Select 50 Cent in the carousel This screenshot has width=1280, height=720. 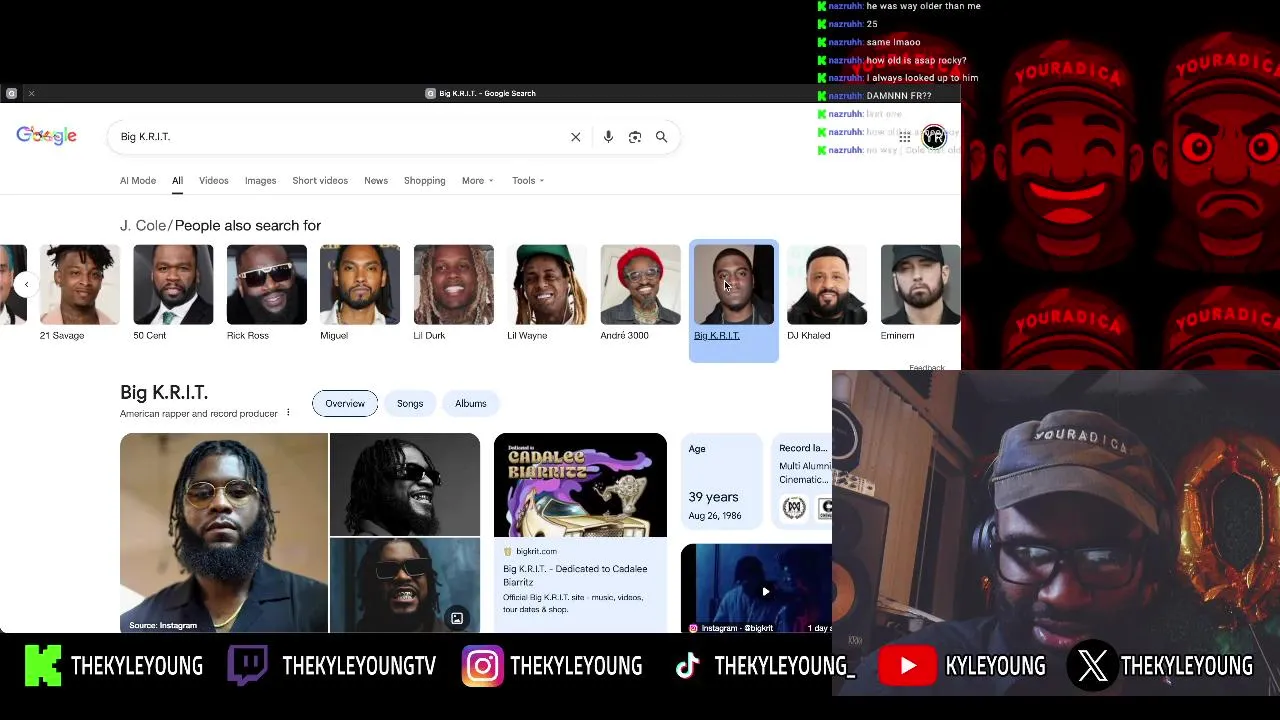(x=173, y=293)
